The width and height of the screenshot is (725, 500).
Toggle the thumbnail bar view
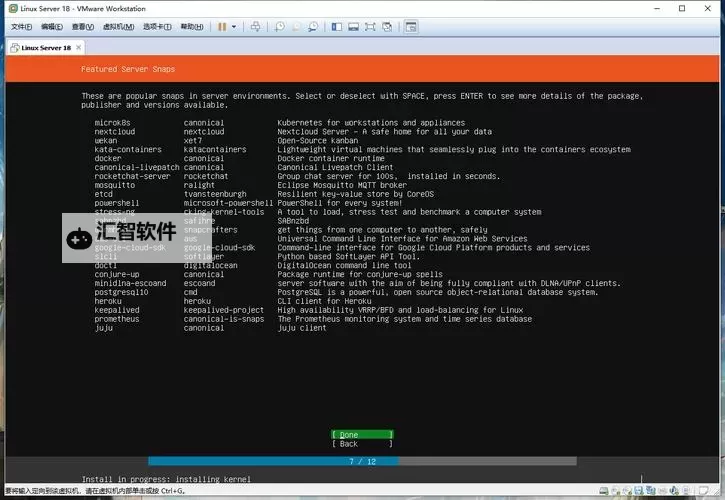pyautogui.click(x=353, y=27)
